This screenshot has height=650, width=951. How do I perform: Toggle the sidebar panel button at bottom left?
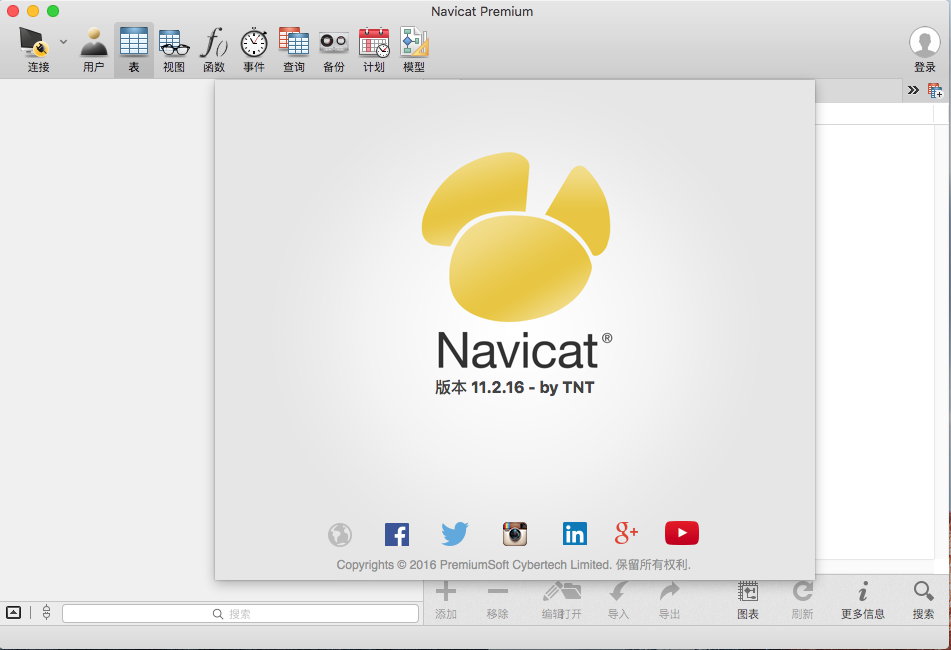click(13, 612)
